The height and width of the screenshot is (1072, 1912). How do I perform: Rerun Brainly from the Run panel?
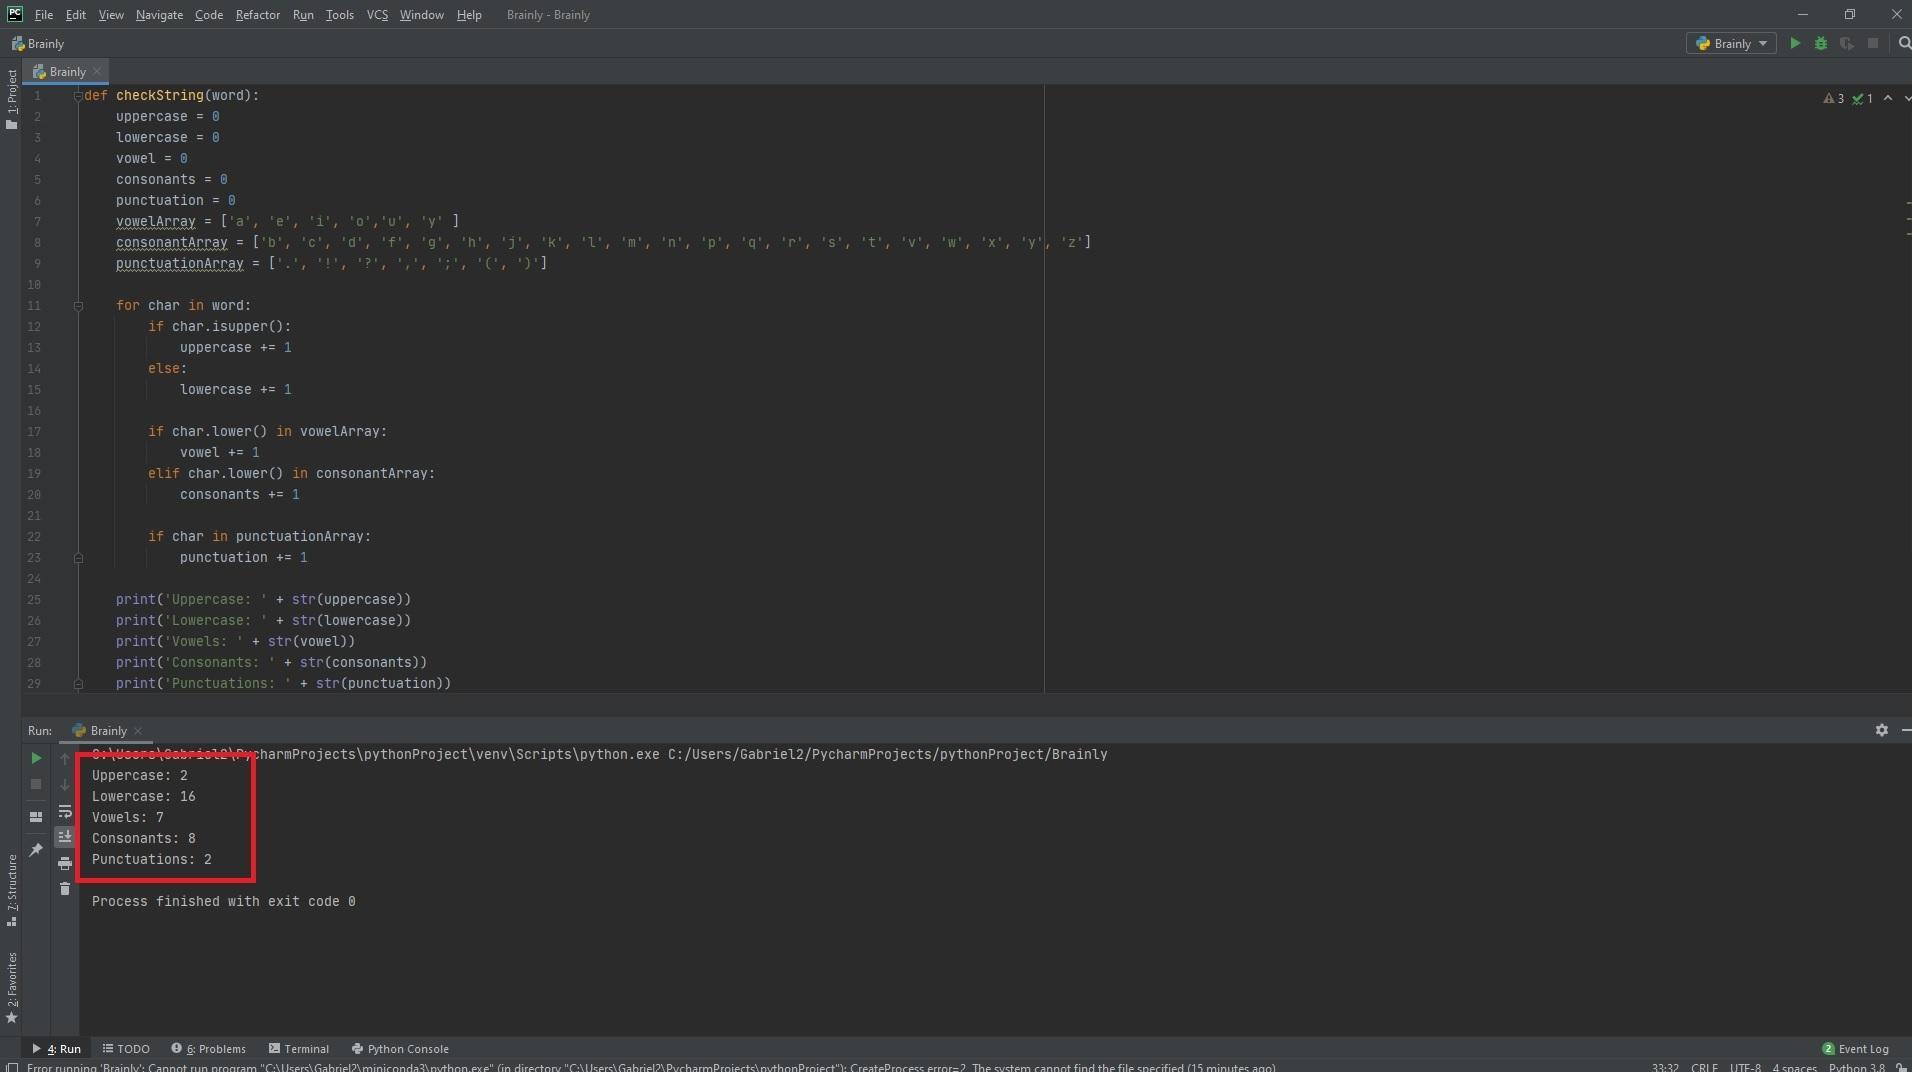click(x=36, y=758)
